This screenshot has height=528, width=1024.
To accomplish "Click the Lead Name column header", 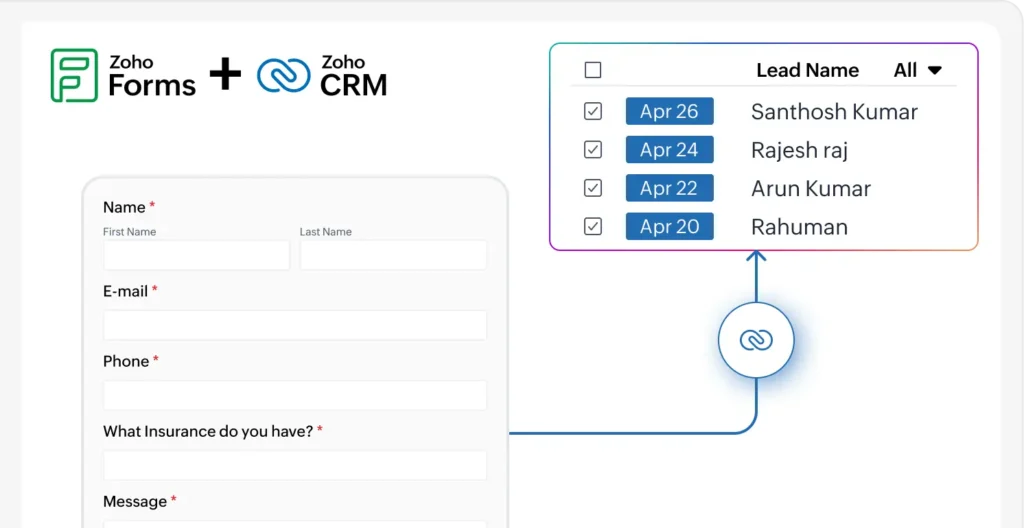I will click(x=808, y=70).
